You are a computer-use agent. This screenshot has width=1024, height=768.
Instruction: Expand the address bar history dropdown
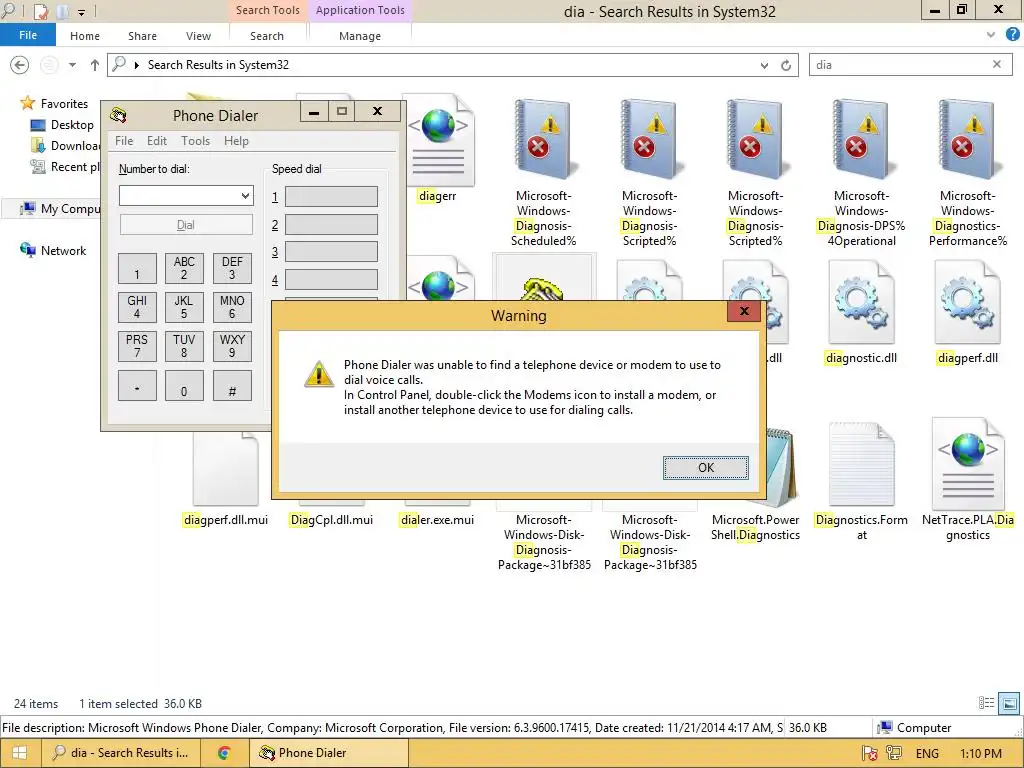(x=764, y=65)
